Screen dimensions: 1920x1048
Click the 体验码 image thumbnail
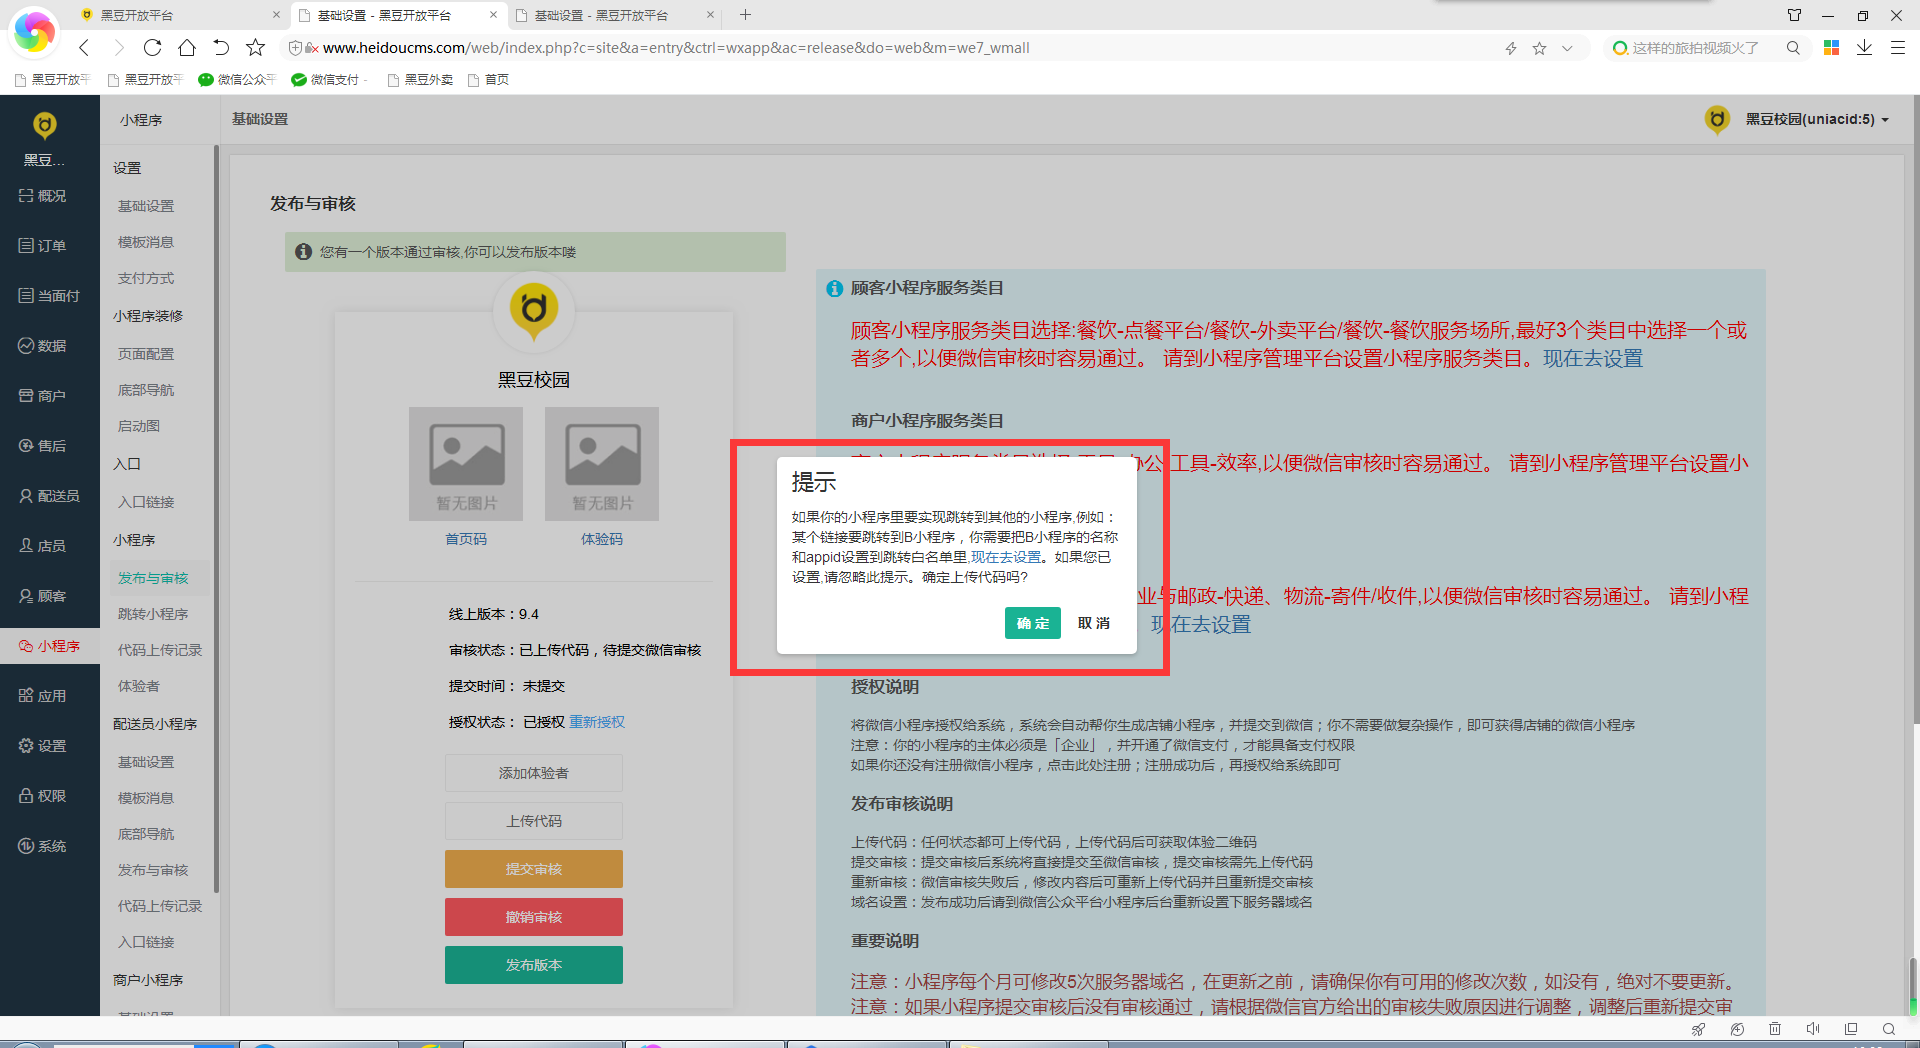[602, 464]
